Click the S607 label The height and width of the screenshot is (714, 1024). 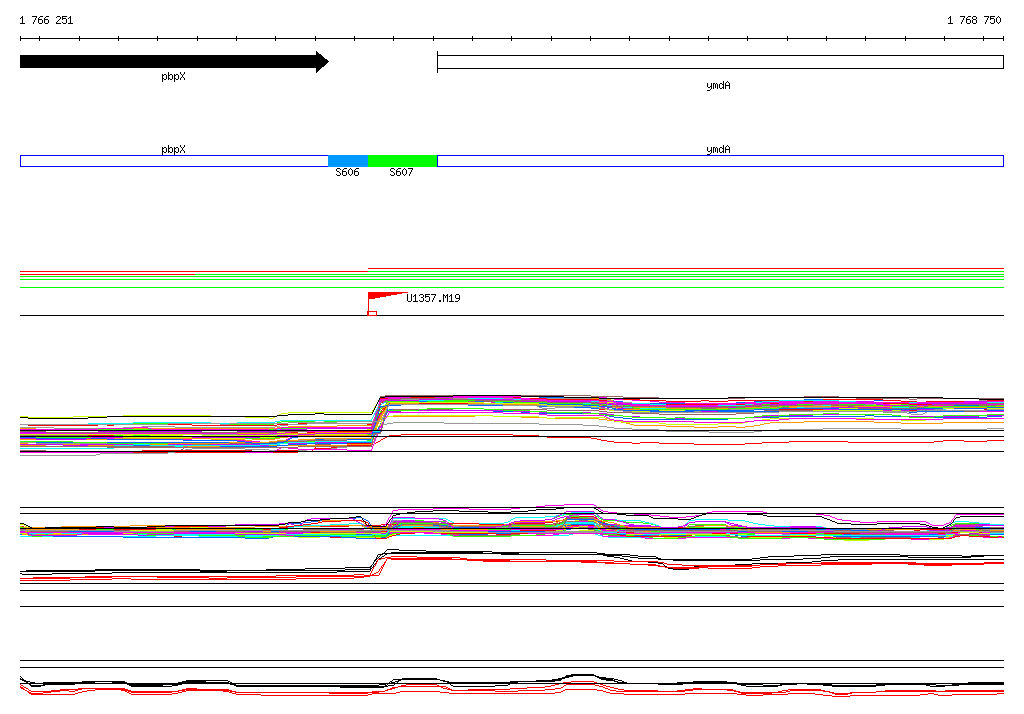(x=401, y=172)
